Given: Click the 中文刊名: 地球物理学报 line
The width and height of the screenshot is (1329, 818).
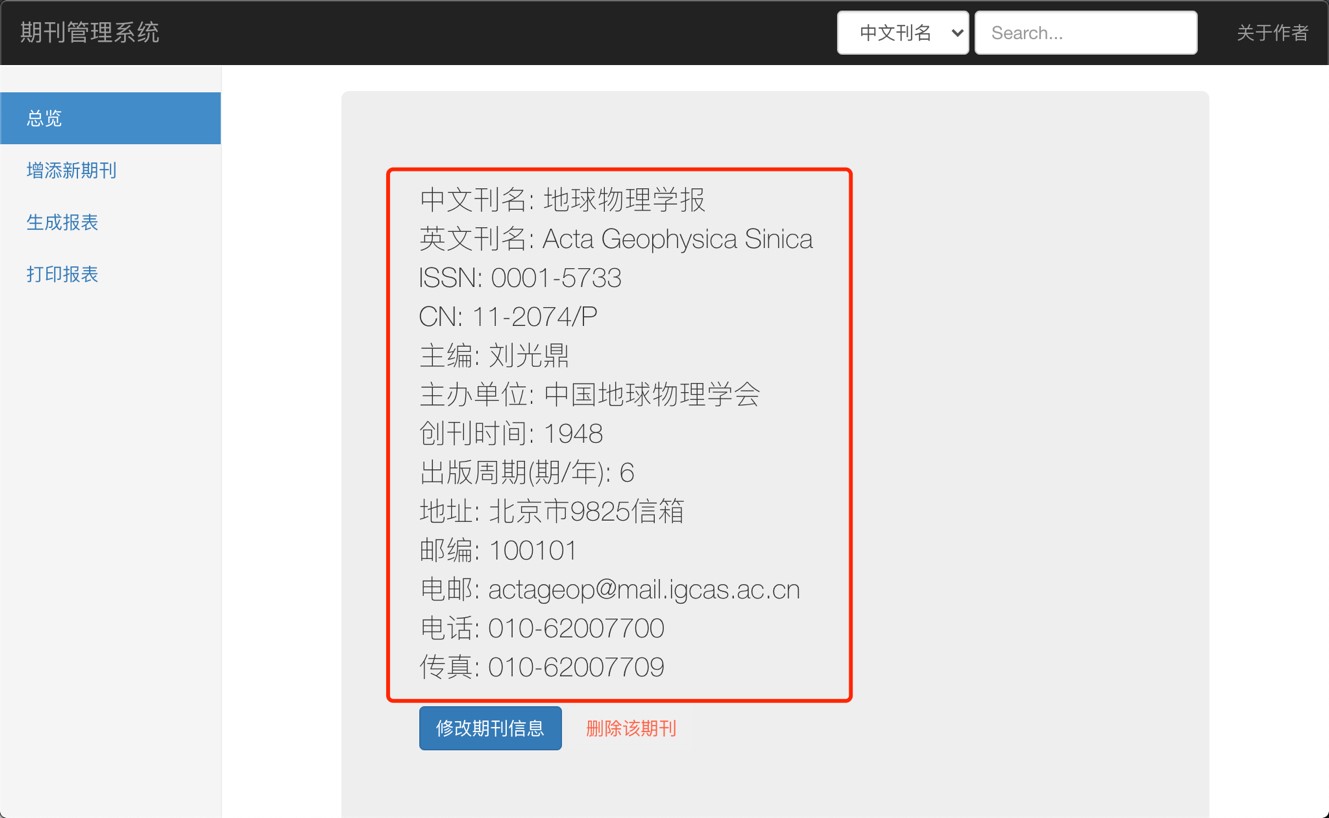Looking at the screenshot, I should click(x=562, y=200).
